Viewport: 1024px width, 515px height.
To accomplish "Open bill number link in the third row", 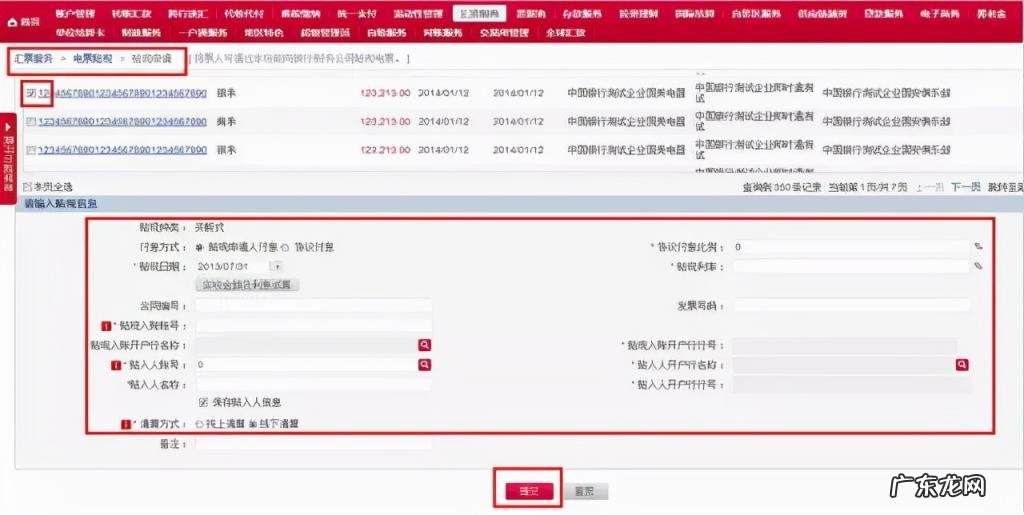I will (x=123, y=149).
